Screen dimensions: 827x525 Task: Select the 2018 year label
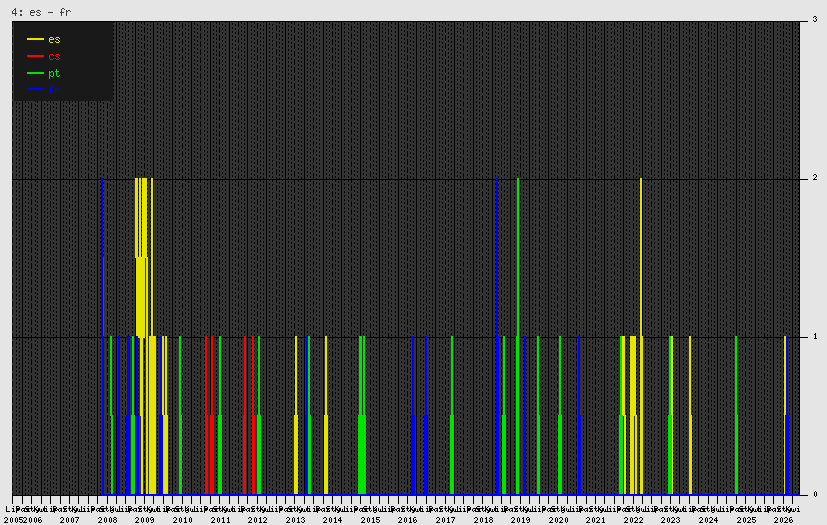point(483,520)
